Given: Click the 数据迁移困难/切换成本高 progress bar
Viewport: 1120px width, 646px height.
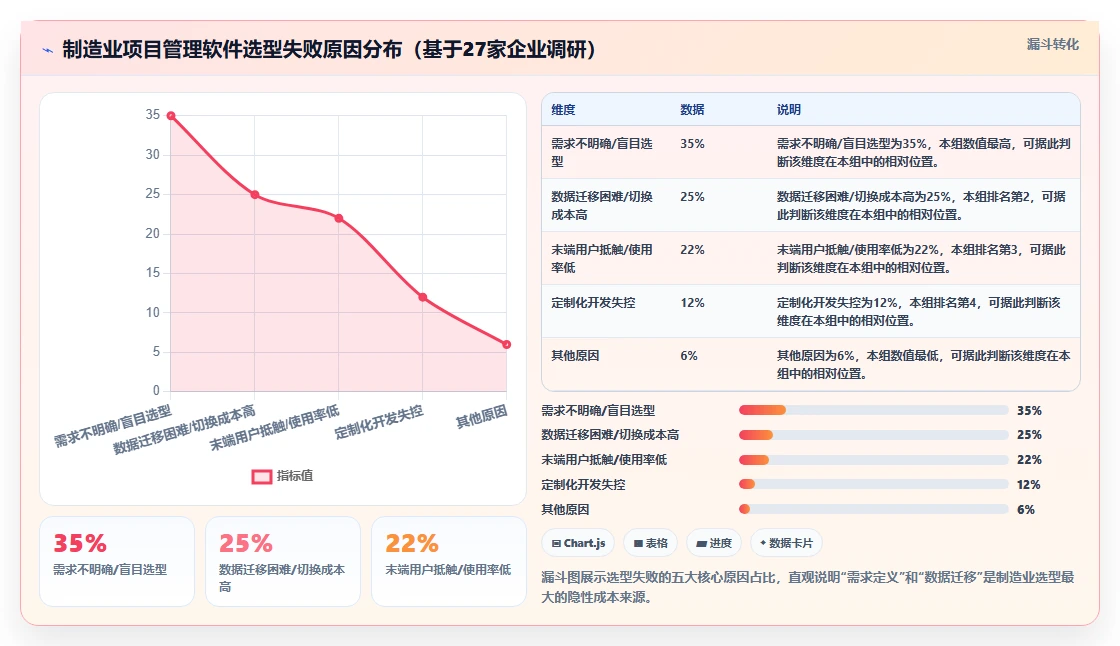Looking at the screenshot, I should (874, 435).
